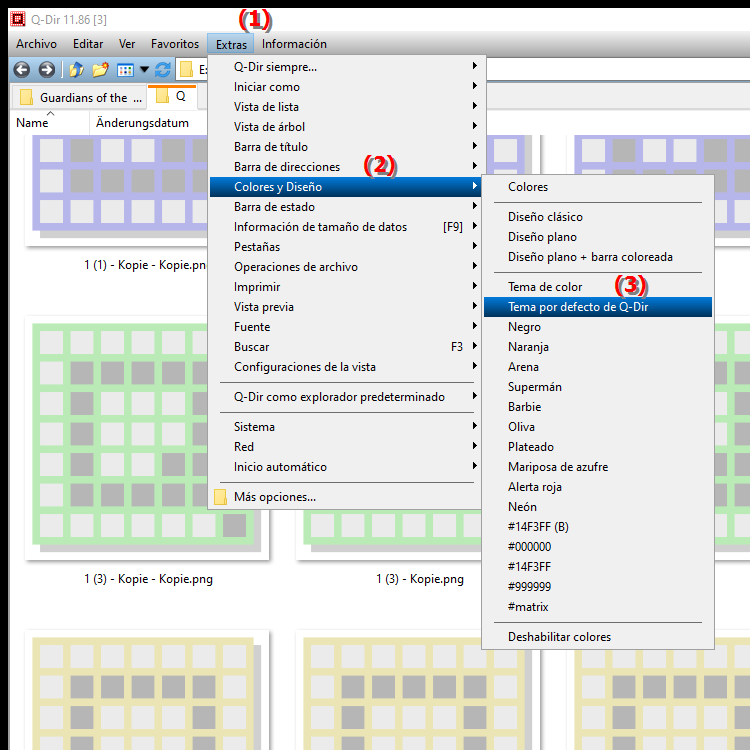
Task: Open the Ver menu
Action: pos(127,44)
